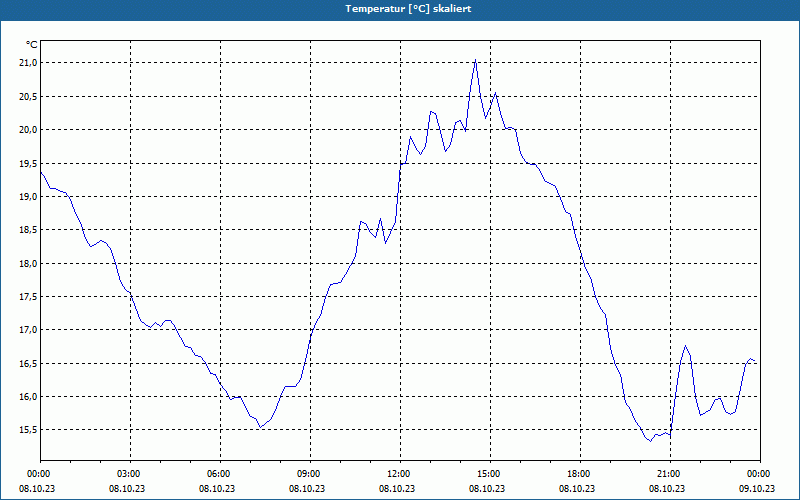The image size is (800, 500).
Task: Select the 21,0 y-axis label
Action: (28, 63)
